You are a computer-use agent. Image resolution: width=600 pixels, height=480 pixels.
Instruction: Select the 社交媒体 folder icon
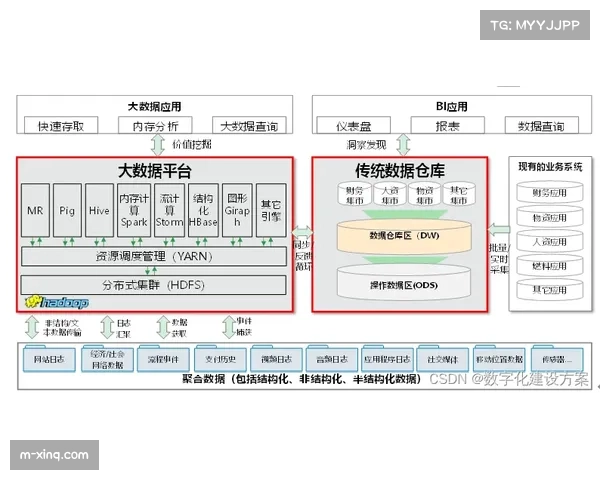pyautogui.click(x=443, y=358)
